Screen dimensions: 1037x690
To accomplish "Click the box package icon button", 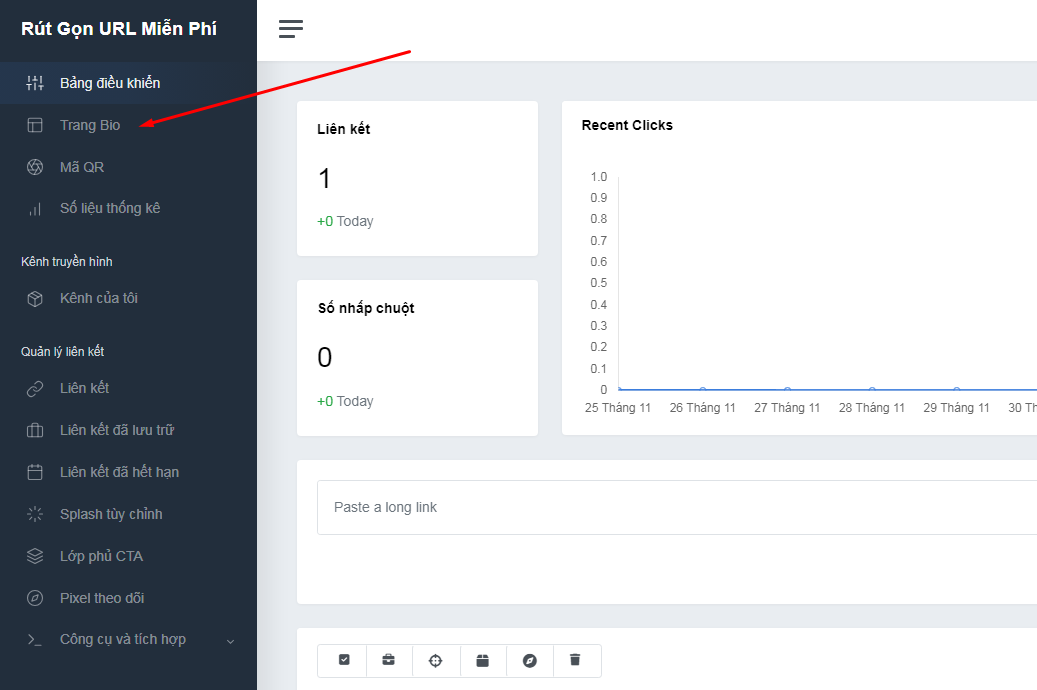I will click(482, 660).
